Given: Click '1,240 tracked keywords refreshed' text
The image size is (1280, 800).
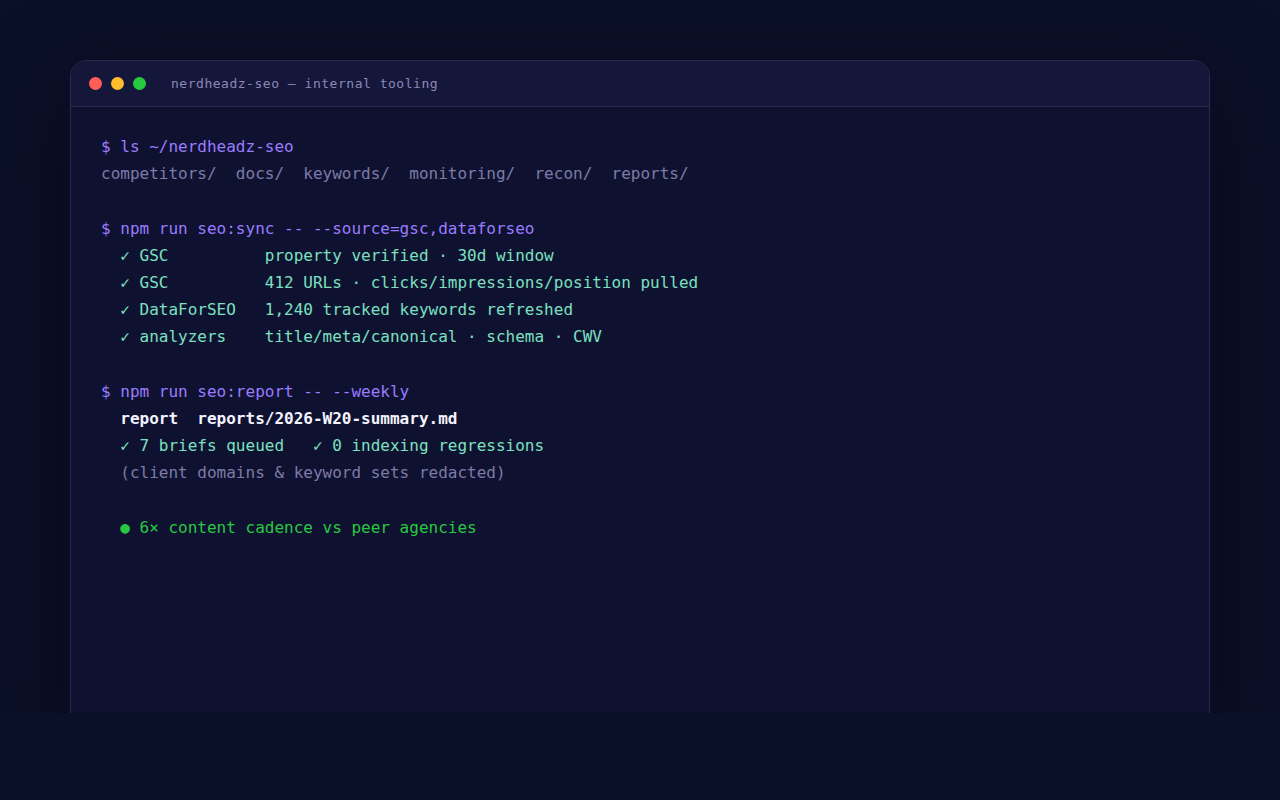Looking at the screenshot, I should coord(419,310).
